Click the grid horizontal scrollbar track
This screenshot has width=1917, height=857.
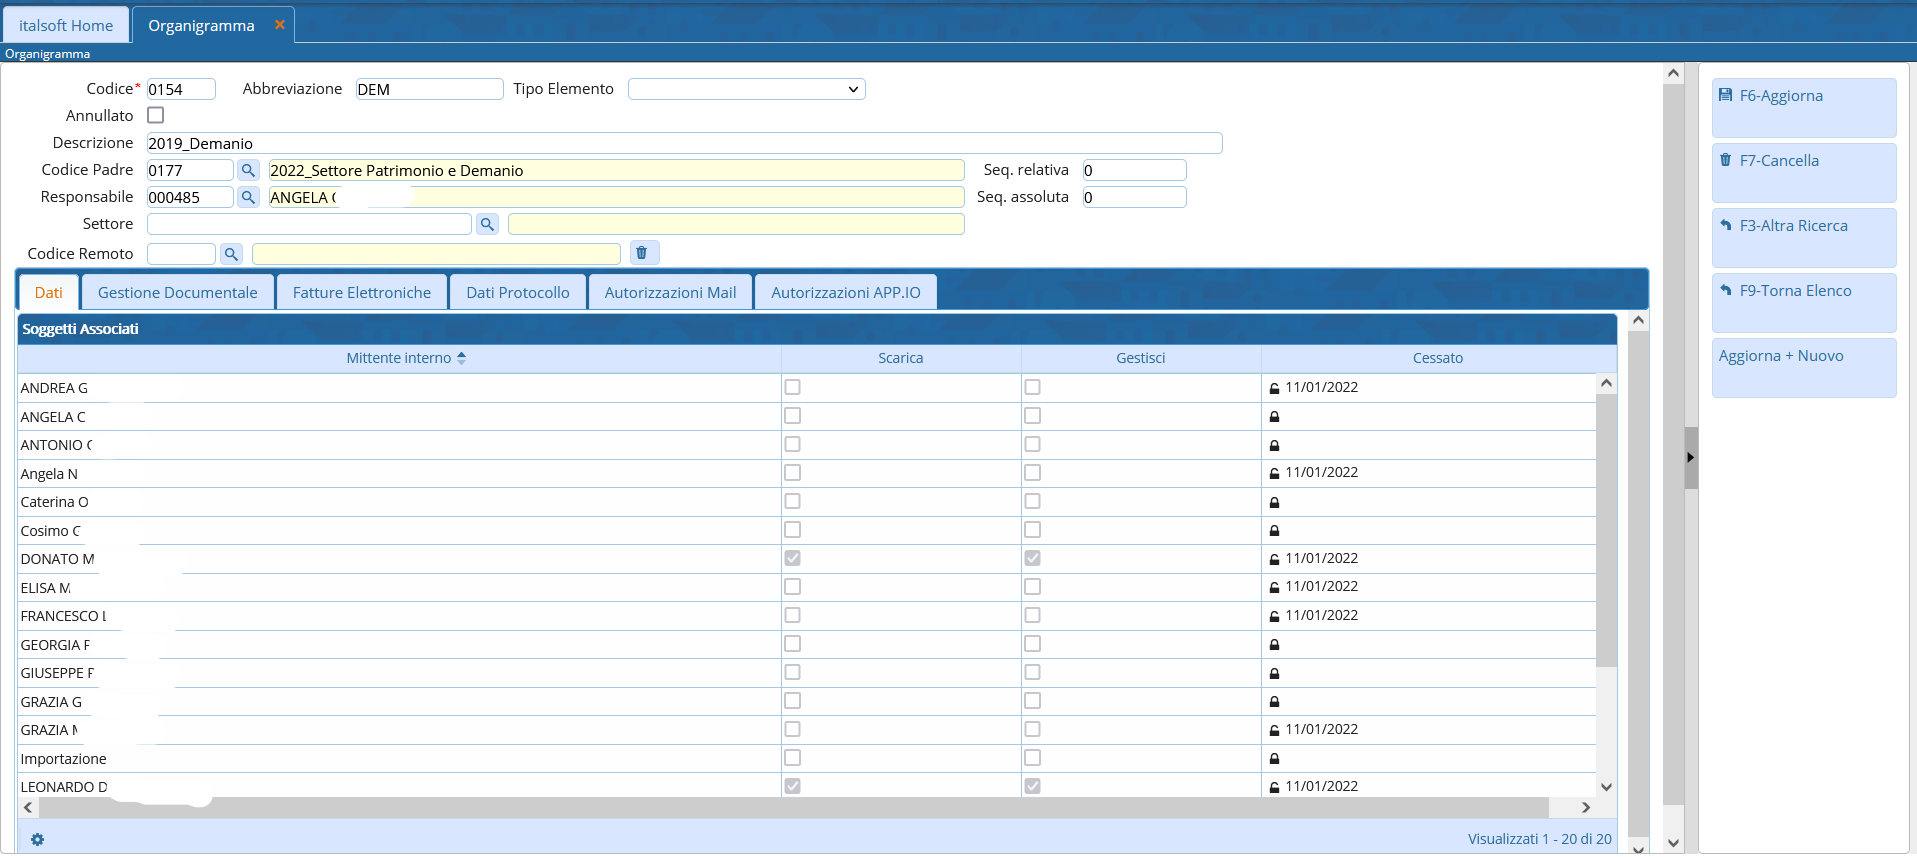pyautogui.click(x=800, y=808)
